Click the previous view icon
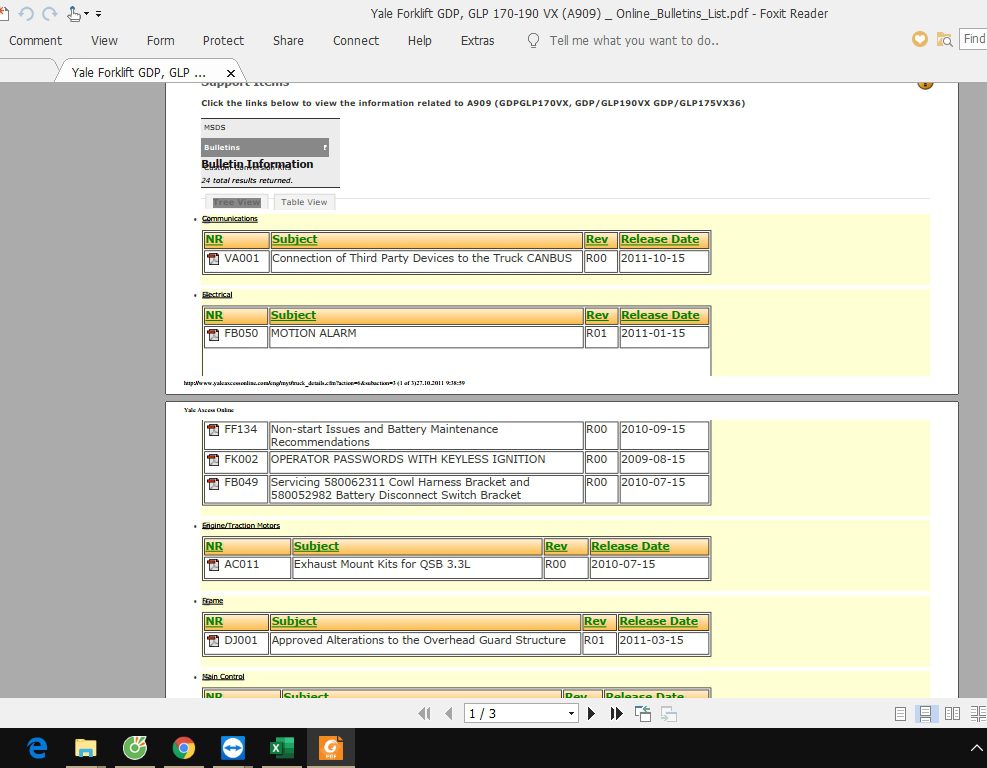987x768 pixels. 643,713
